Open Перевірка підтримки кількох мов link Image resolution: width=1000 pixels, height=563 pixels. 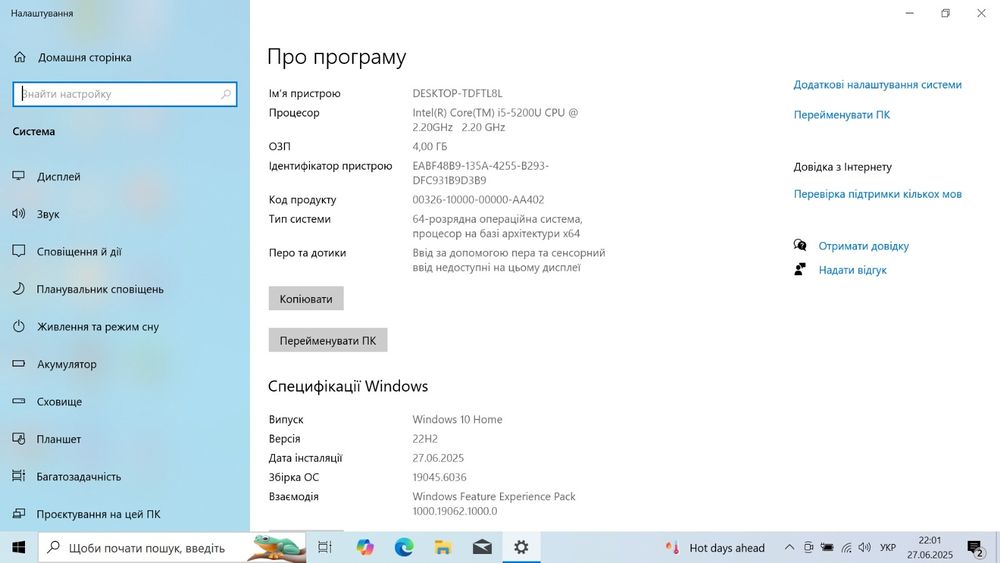tap(878, 194)
